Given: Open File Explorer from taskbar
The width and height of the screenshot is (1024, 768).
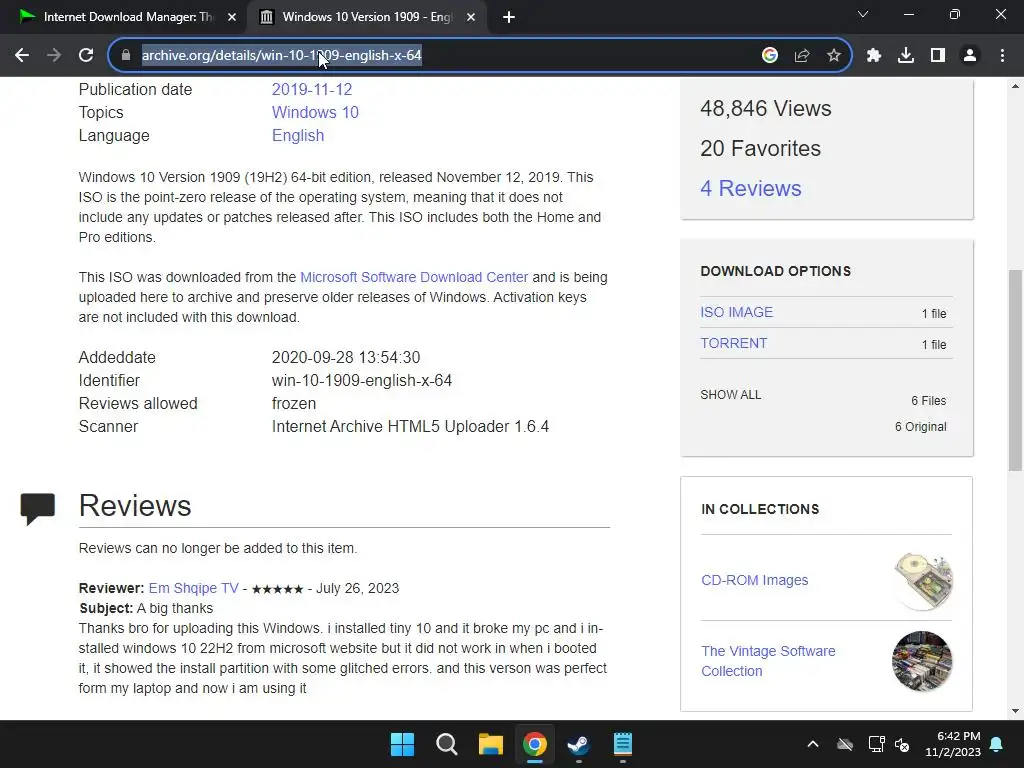Looking at the screenshot, I should coord(490,744).
